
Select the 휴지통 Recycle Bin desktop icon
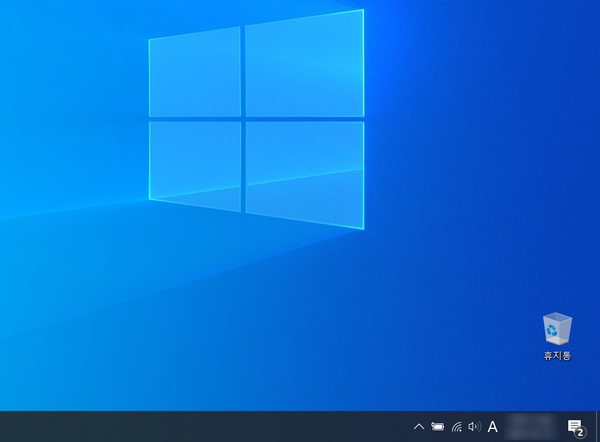557,329
